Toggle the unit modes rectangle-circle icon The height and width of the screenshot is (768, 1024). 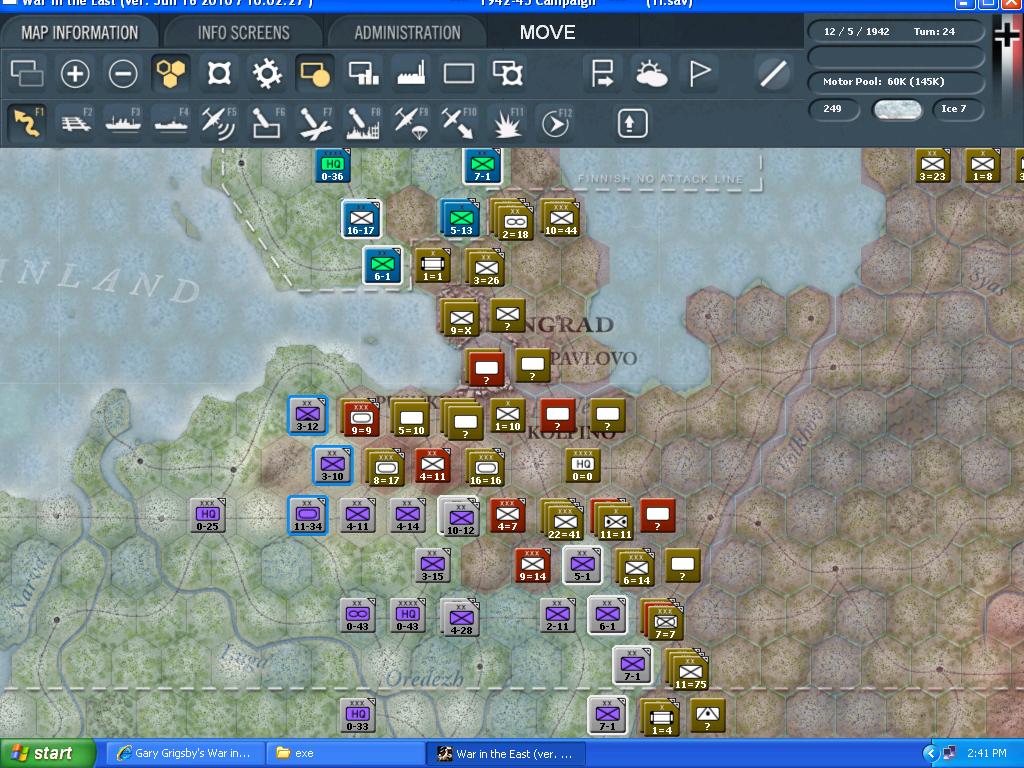coord(315,73)
